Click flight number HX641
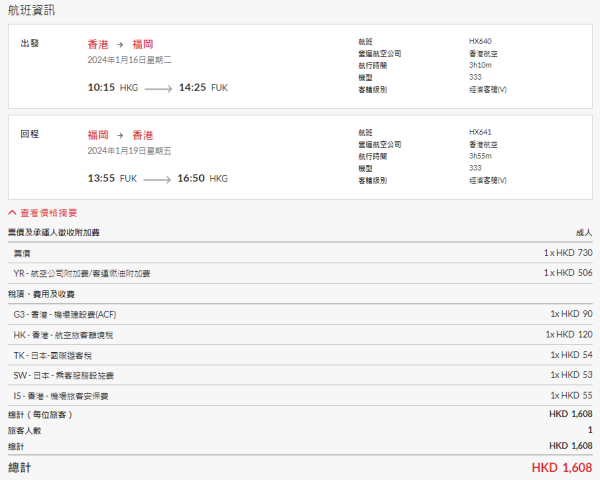600x480 pixels. (481, 131)
